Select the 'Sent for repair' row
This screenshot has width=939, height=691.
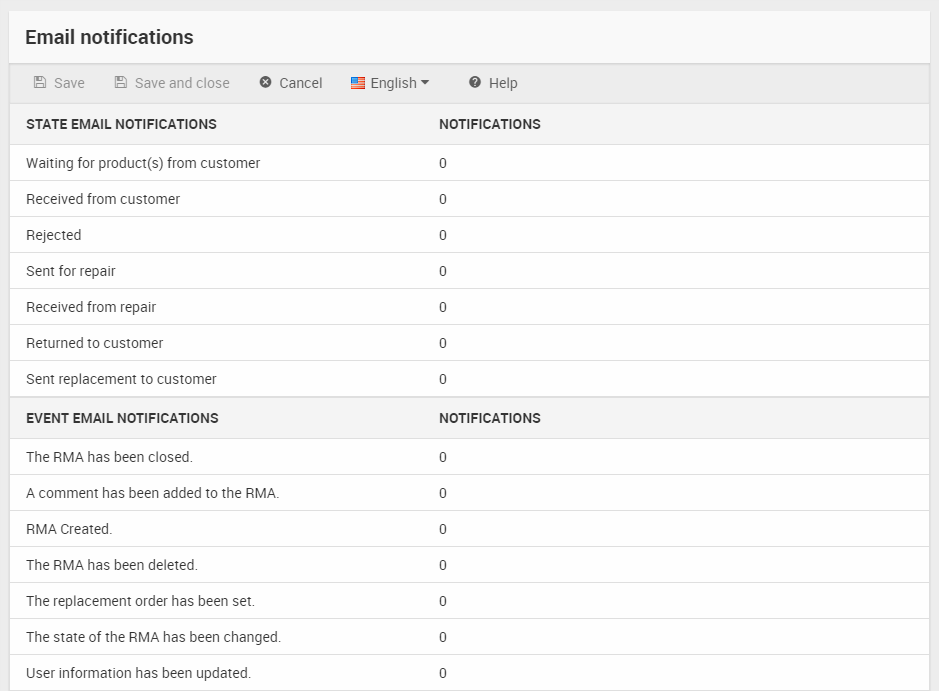(71, 271)
